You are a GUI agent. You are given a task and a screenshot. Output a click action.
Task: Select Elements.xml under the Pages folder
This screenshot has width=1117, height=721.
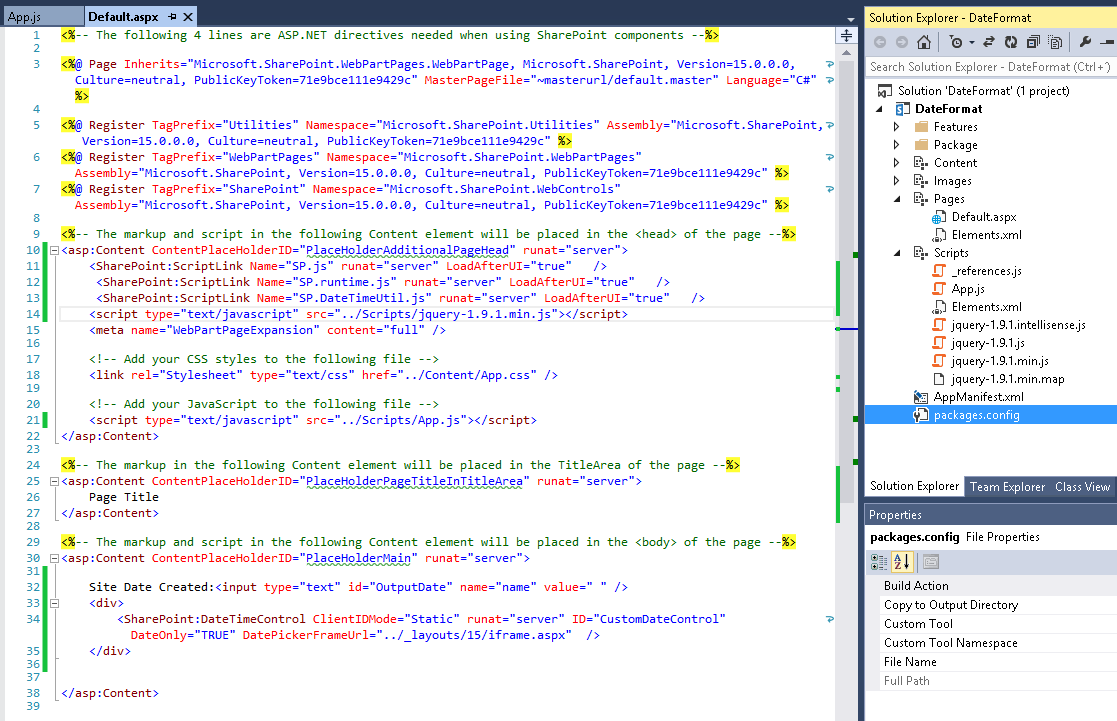[987, 234]
